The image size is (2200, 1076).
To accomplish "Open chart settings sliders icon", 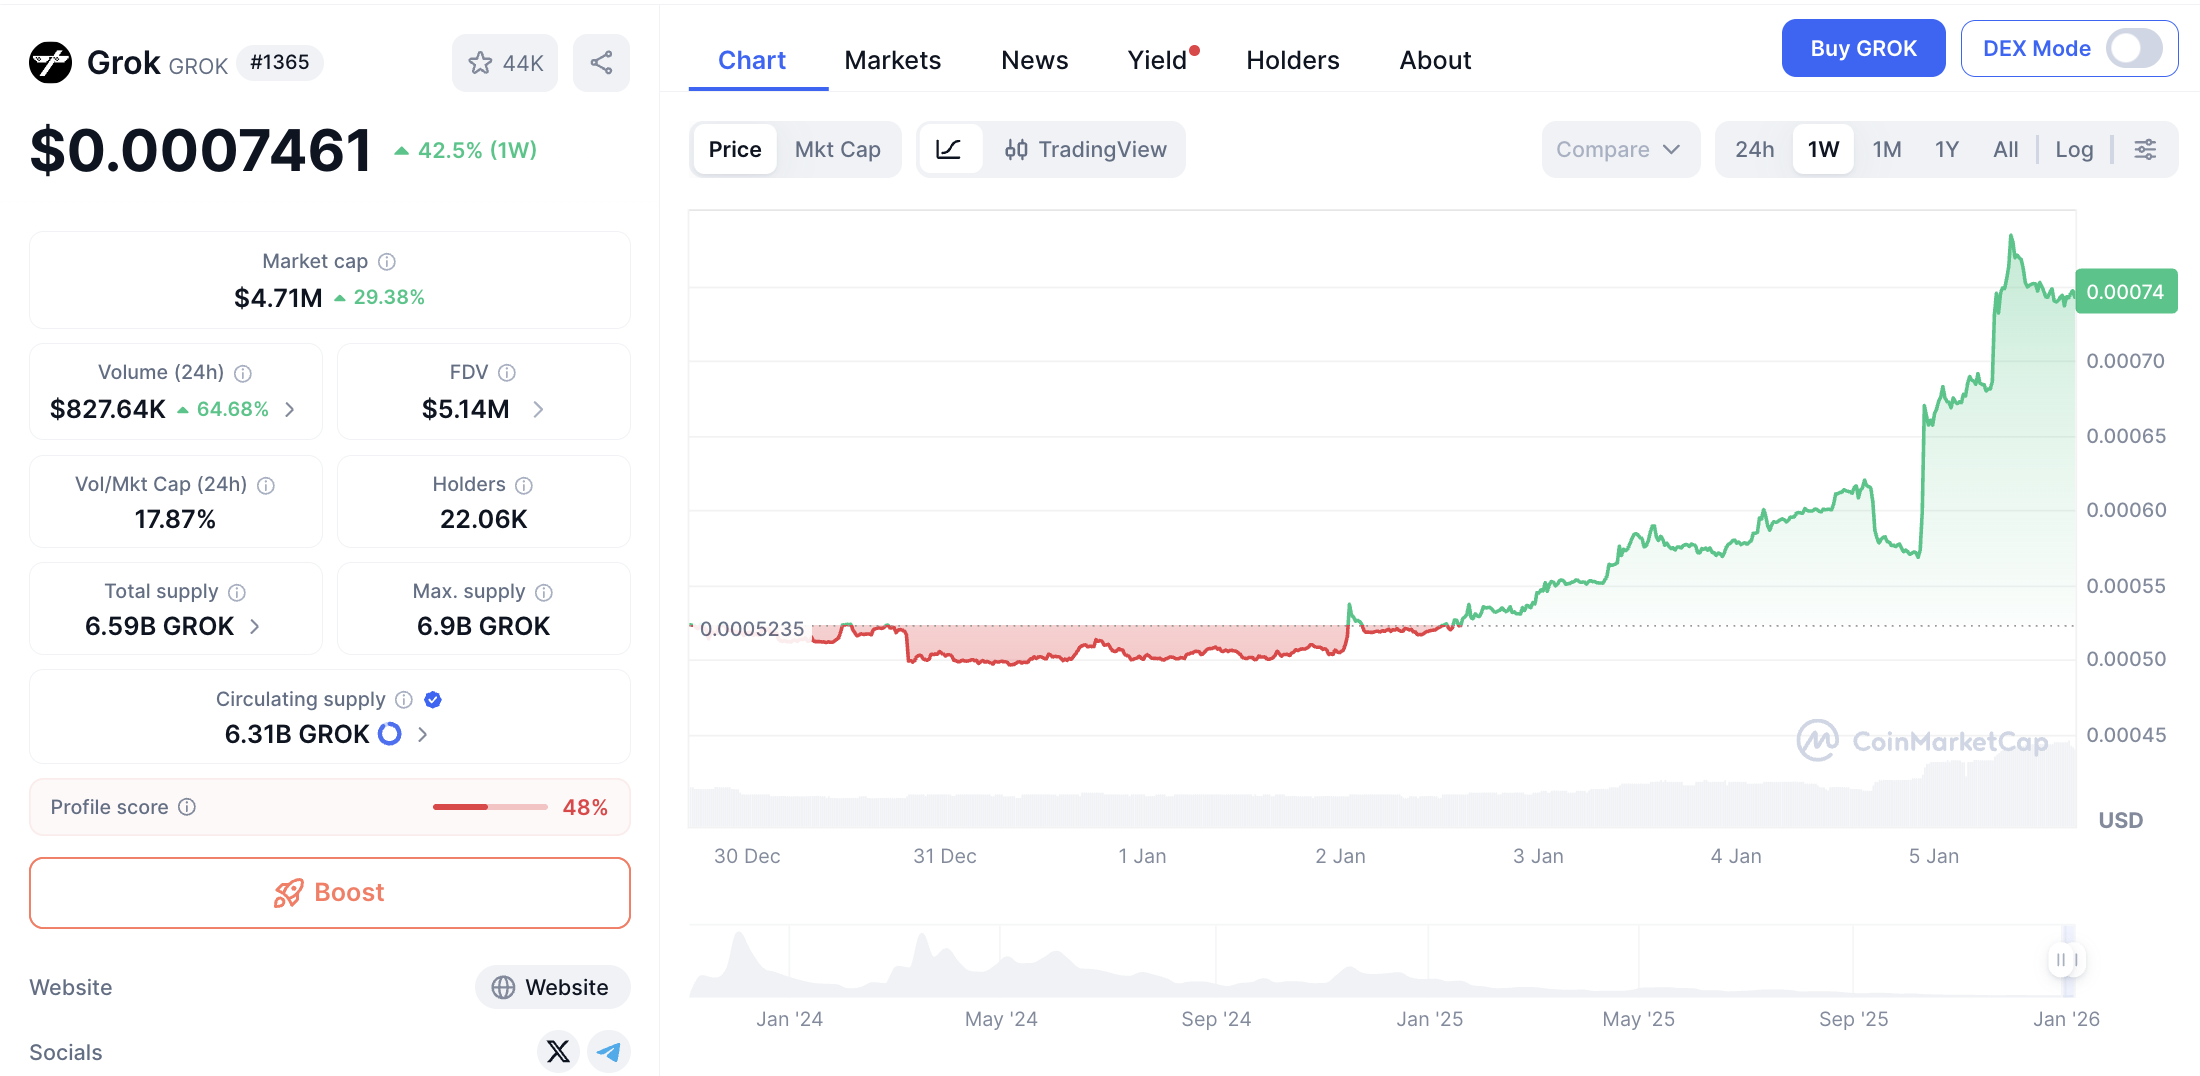I will 2145,150.
